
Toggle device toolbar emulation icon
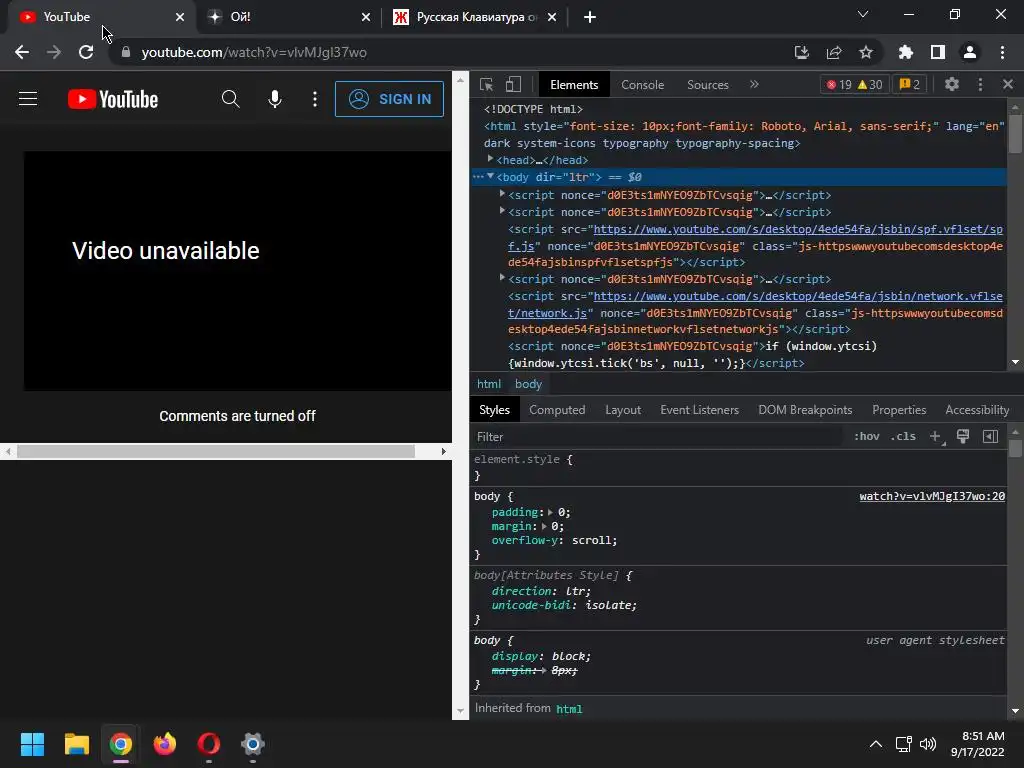[513, 84]
